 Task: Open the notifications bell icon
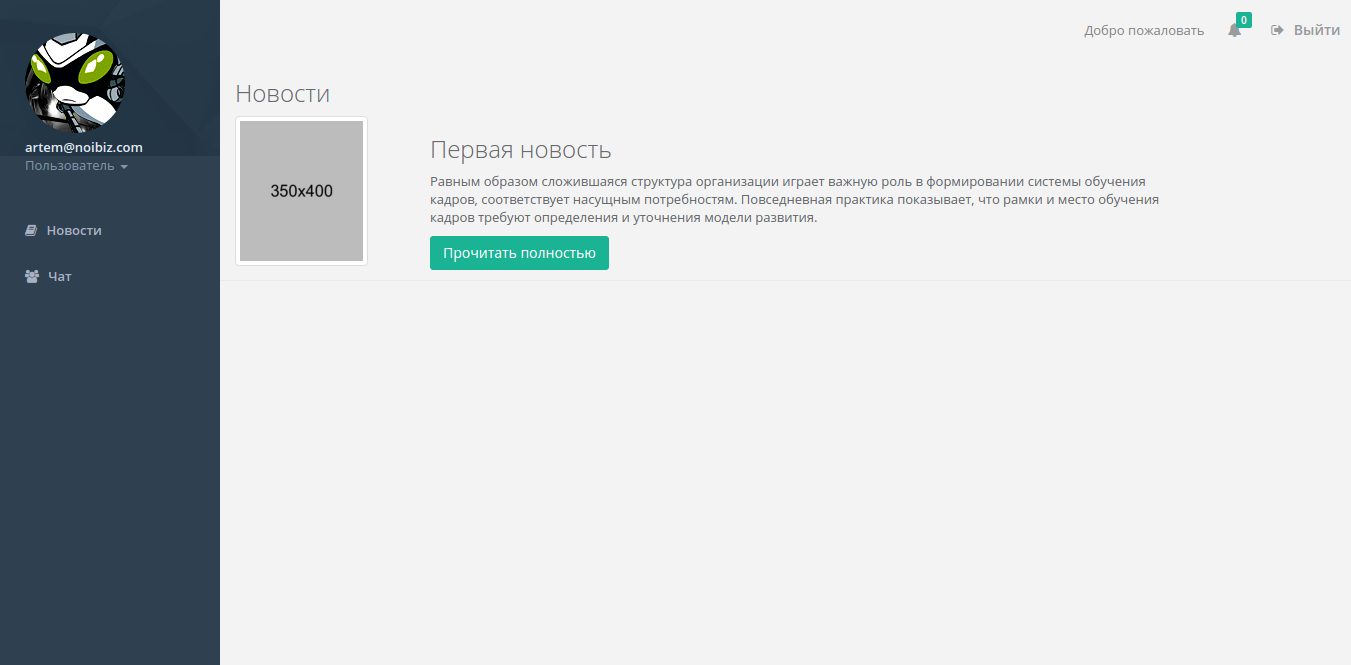[x=1235, y=31]
